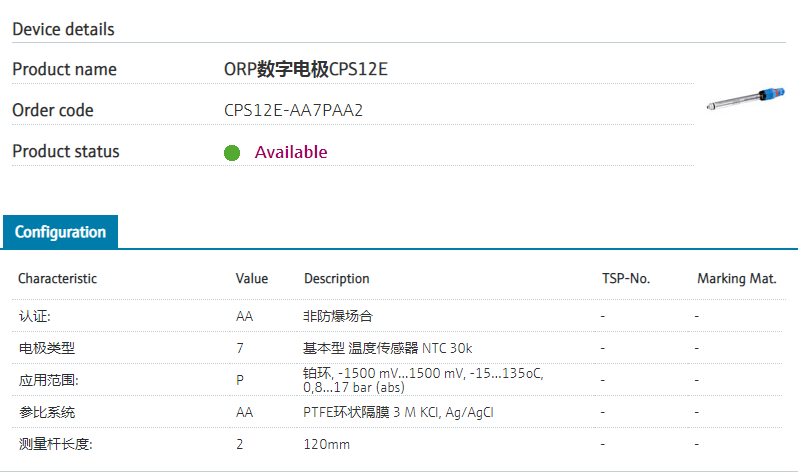Select the 应用范围 characteristic row
The height and width of the screenshot is (472, 798).
[x=48, y=380]
